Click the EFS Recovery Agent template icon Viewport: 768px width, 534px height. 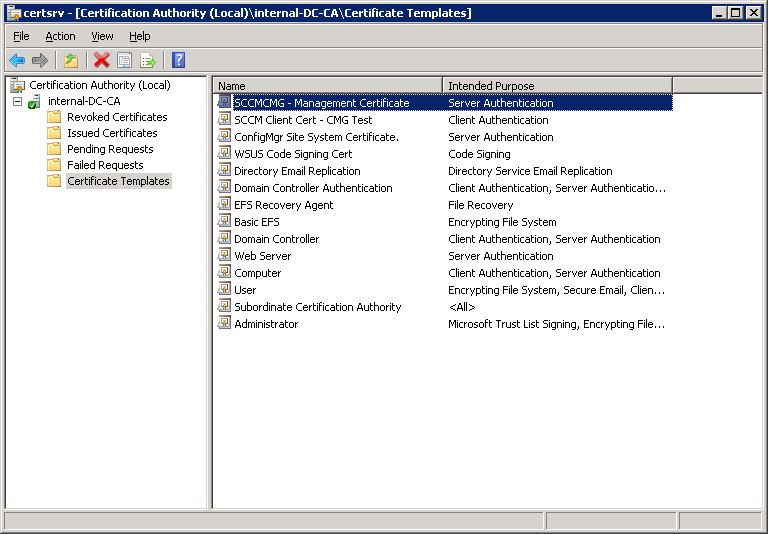224,204
